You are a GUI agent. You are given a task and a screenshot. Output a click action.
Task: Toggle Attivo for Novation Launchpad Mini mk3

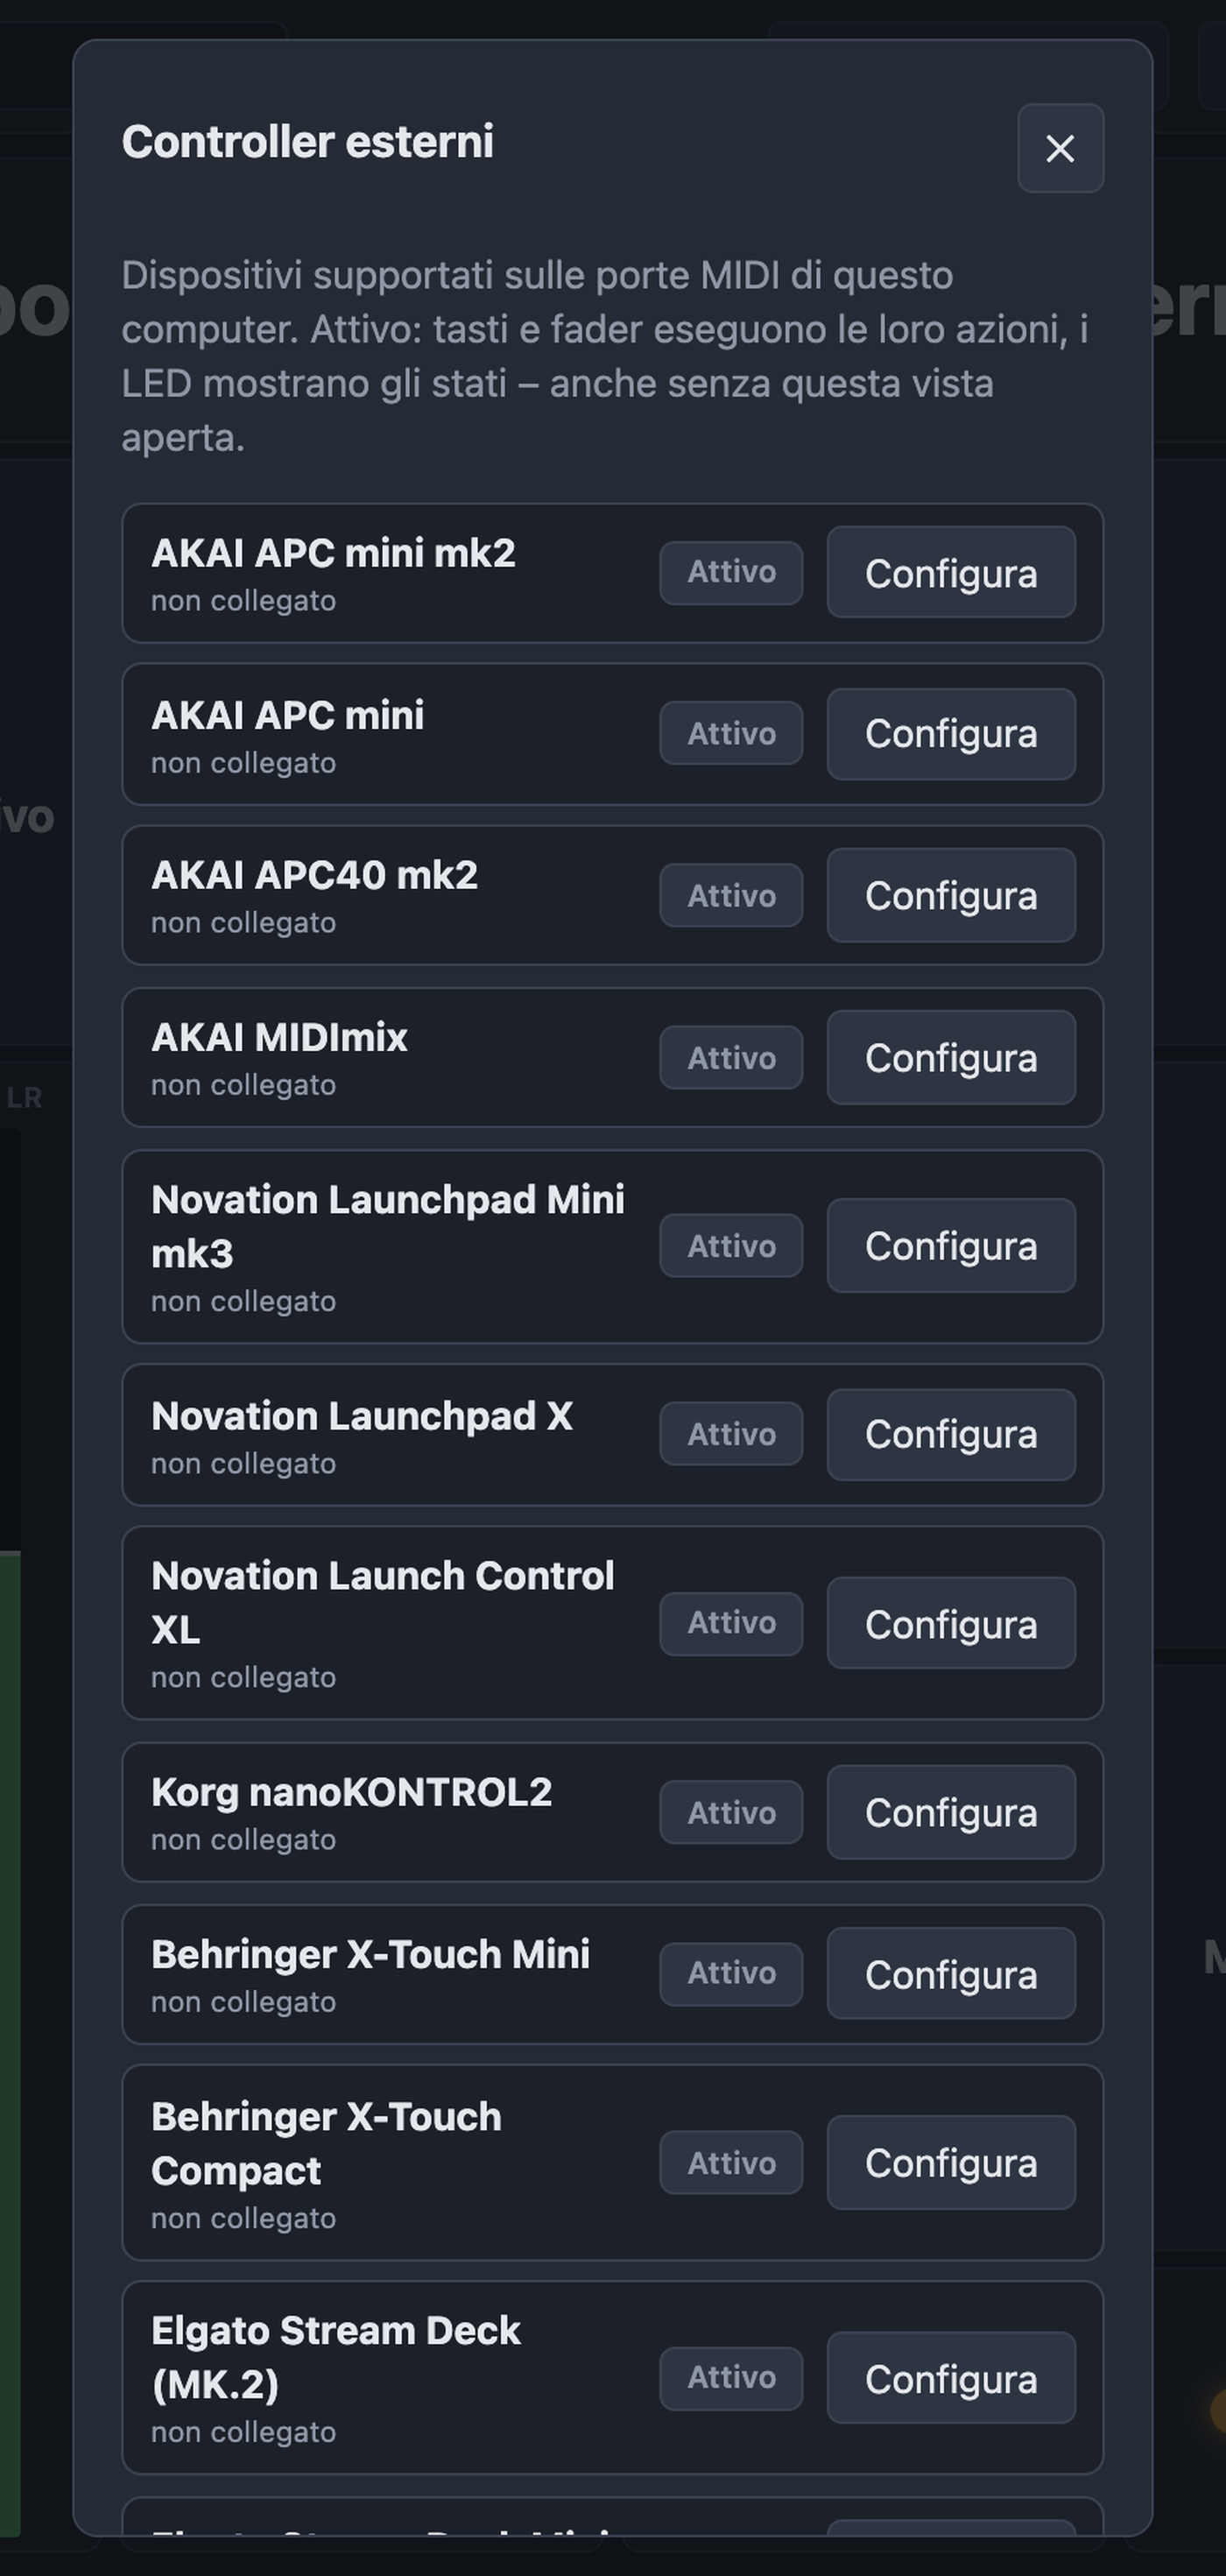coord(731,1246)
